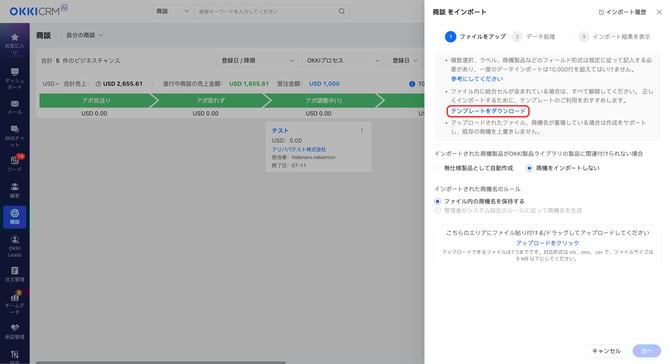This screenshot has height=364, width=670.
Task: Select the highlighted 商談 sidebar icon
Action: (x=15, y=217)
